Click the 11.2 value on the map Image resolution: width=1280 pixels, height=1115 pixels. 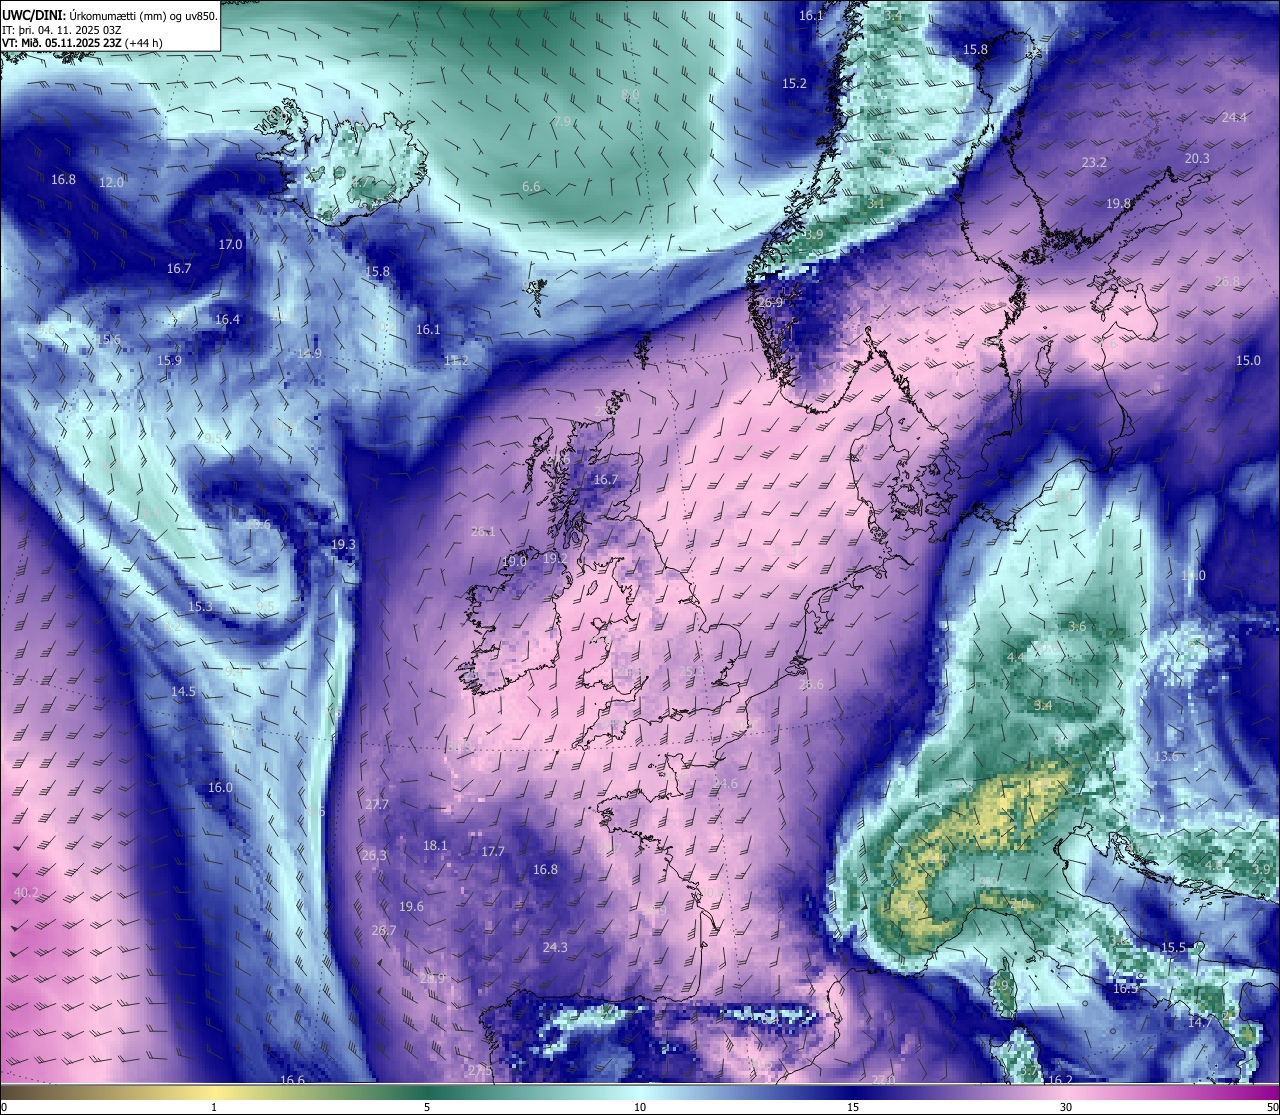pos(456,361)
